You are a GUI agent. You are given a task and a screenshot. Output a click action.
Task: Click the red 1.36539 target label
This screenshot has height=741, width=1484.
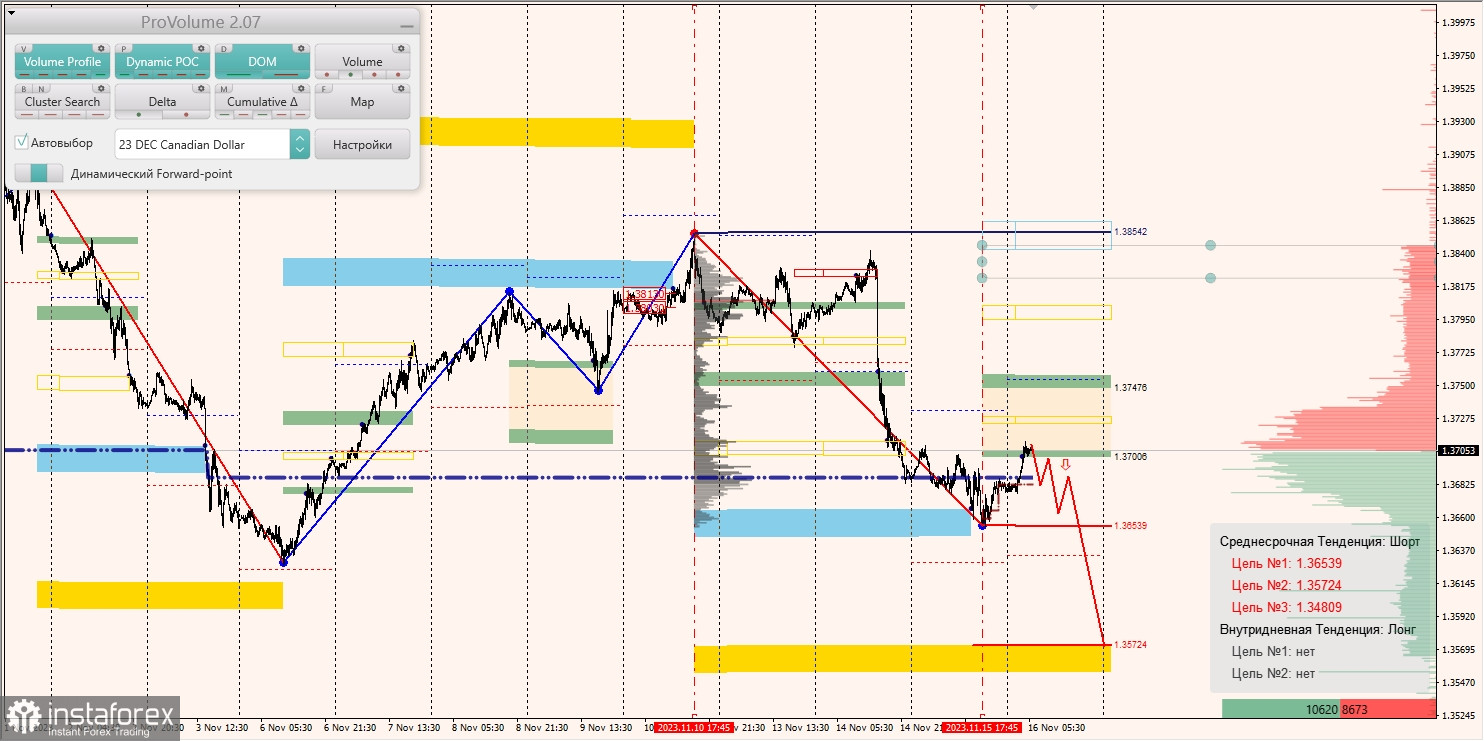1131,525
